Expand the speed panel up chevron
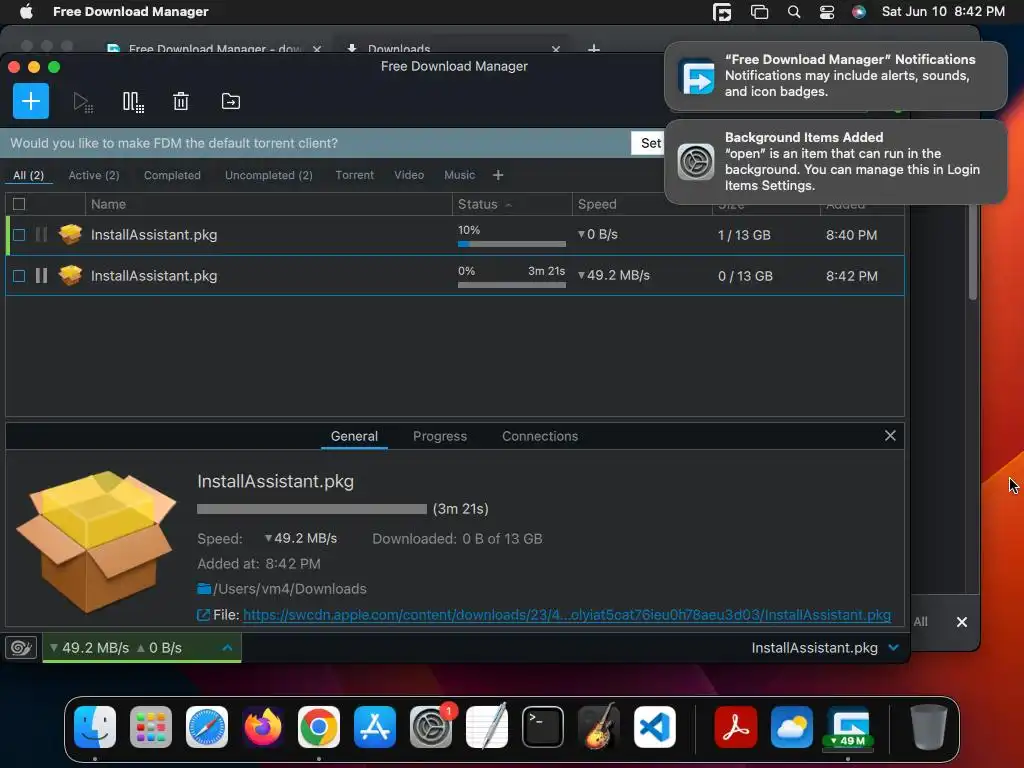The height and width of the screenshot is (768, 1024). click(227, 648)
